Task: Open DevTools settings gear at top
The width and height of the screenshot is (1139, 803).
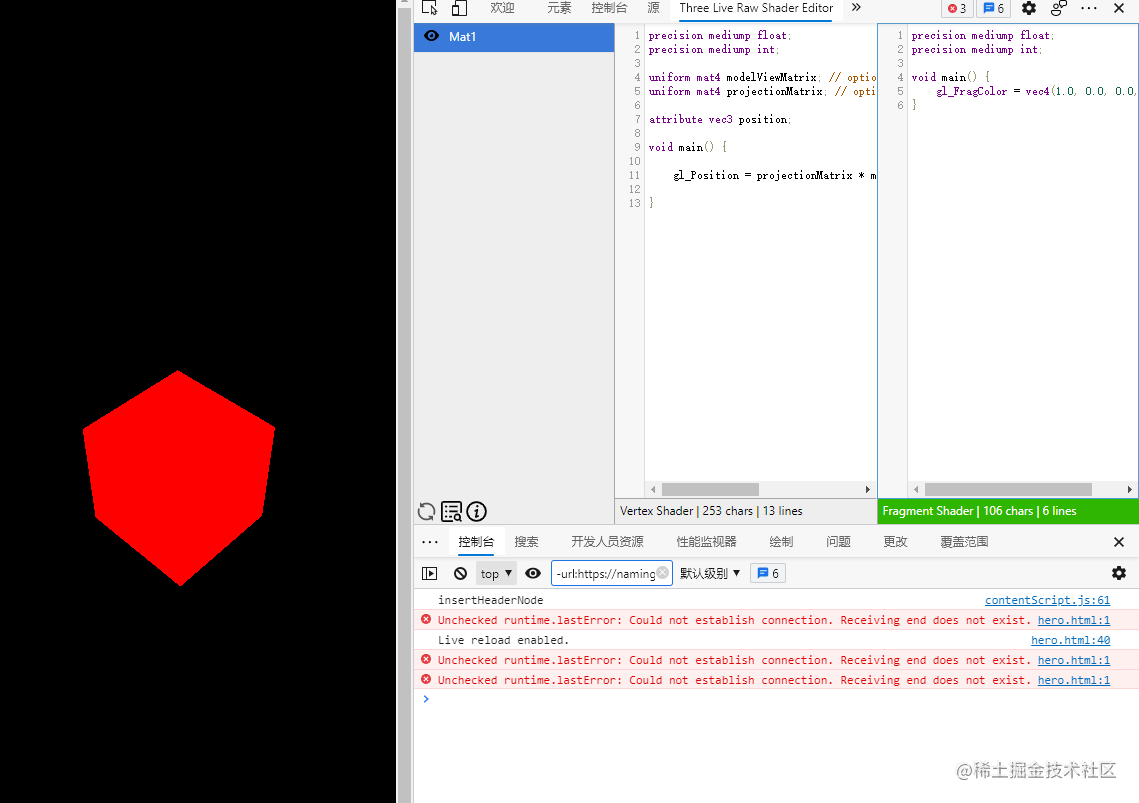Action: [x=1029, y=8]
